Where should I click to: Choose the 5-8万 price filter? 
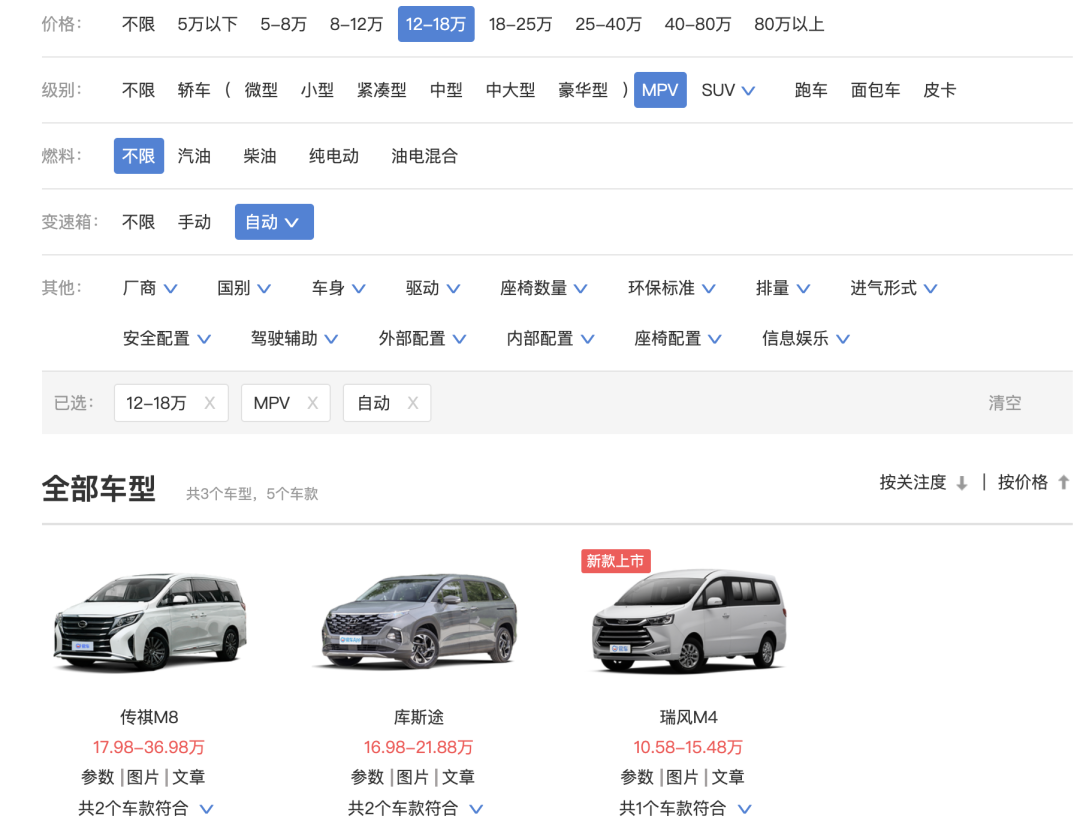click(x=283, y=24)
